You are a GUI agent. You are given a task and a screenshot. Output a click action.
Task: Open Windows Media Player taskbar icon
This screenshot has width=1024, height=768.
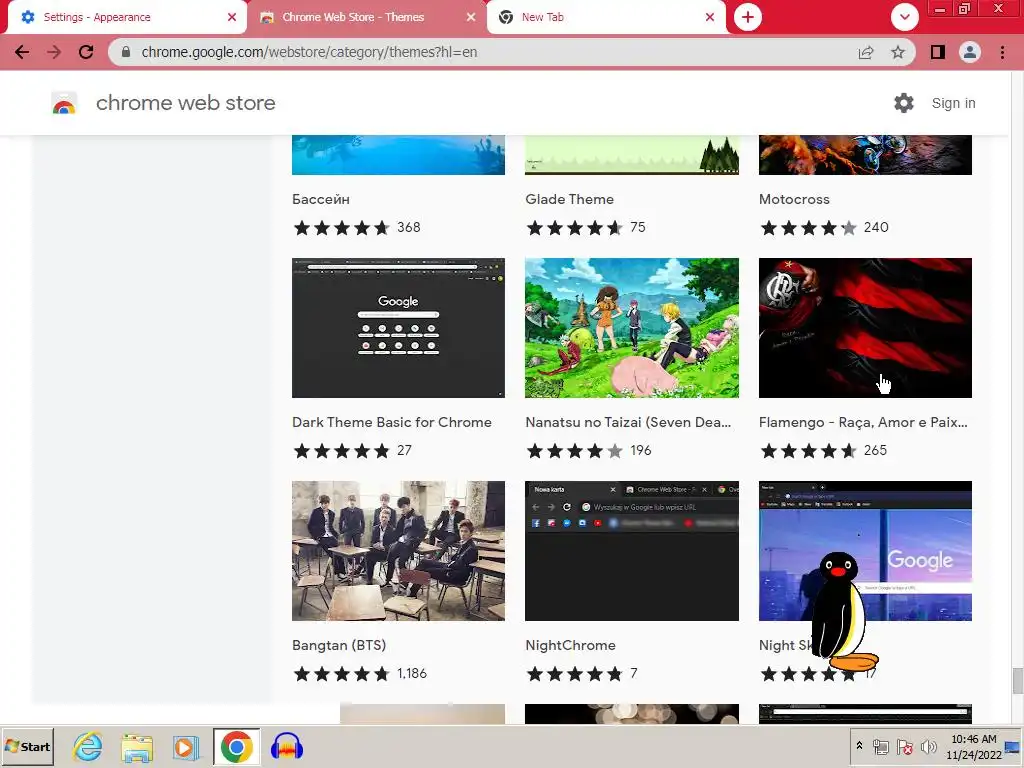[186, 746]
